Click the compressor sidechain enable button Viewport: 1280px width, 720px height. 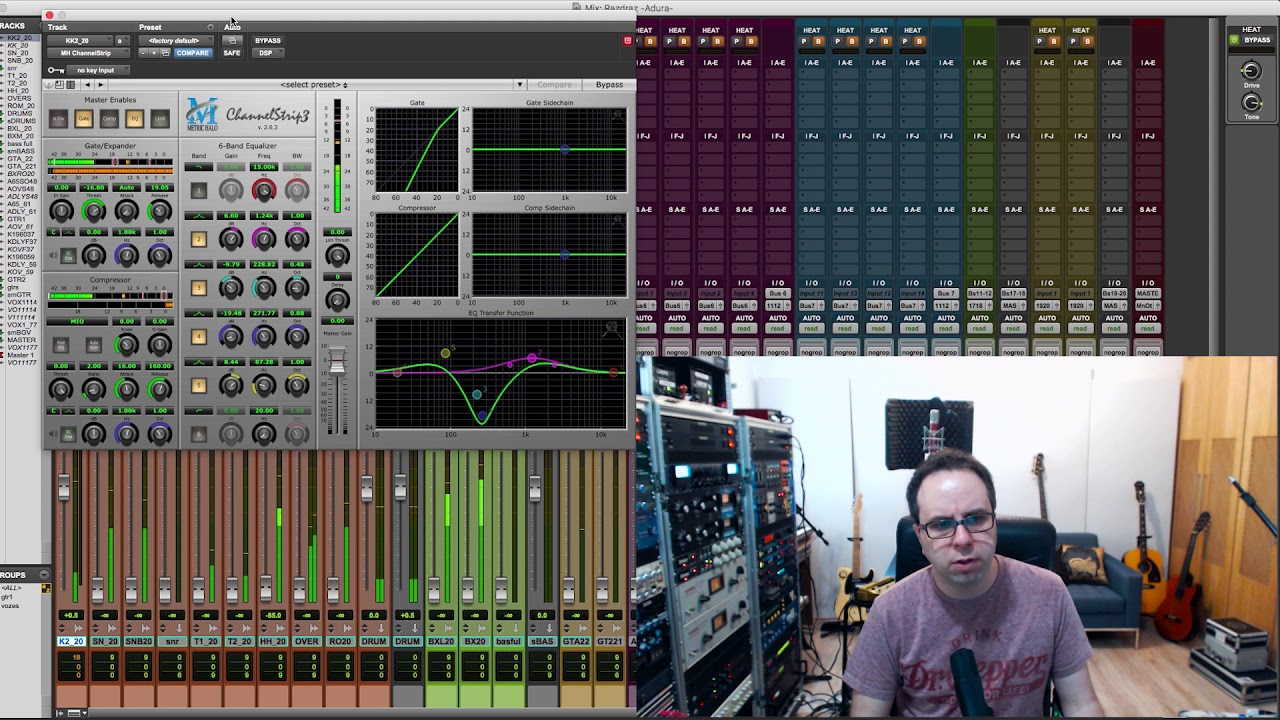click(68, 434)
